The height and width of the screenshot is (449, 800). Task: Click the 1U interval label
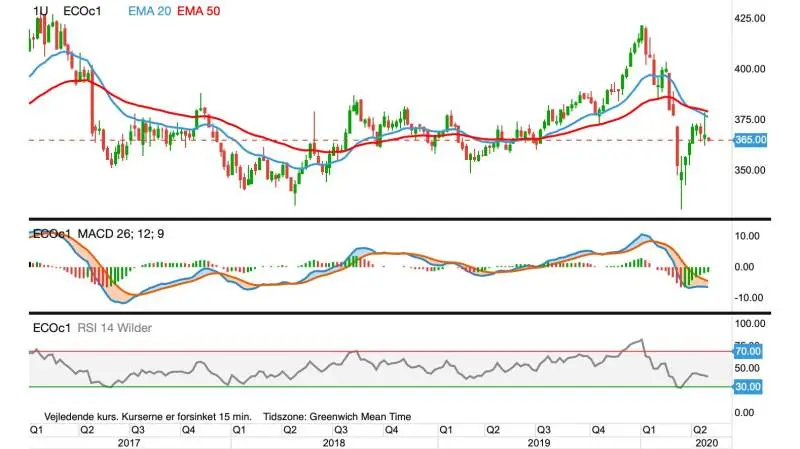40,11
